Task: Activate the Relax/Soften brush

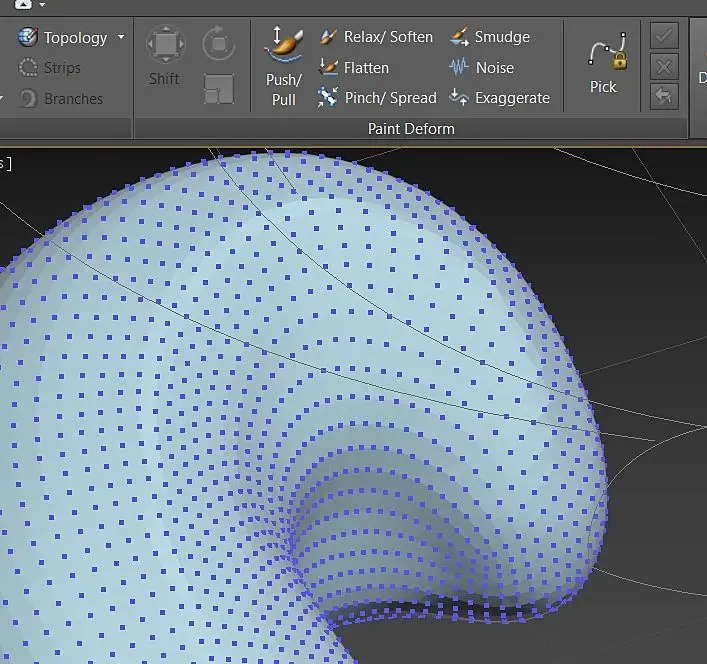Action: click(x=376, y=37)
